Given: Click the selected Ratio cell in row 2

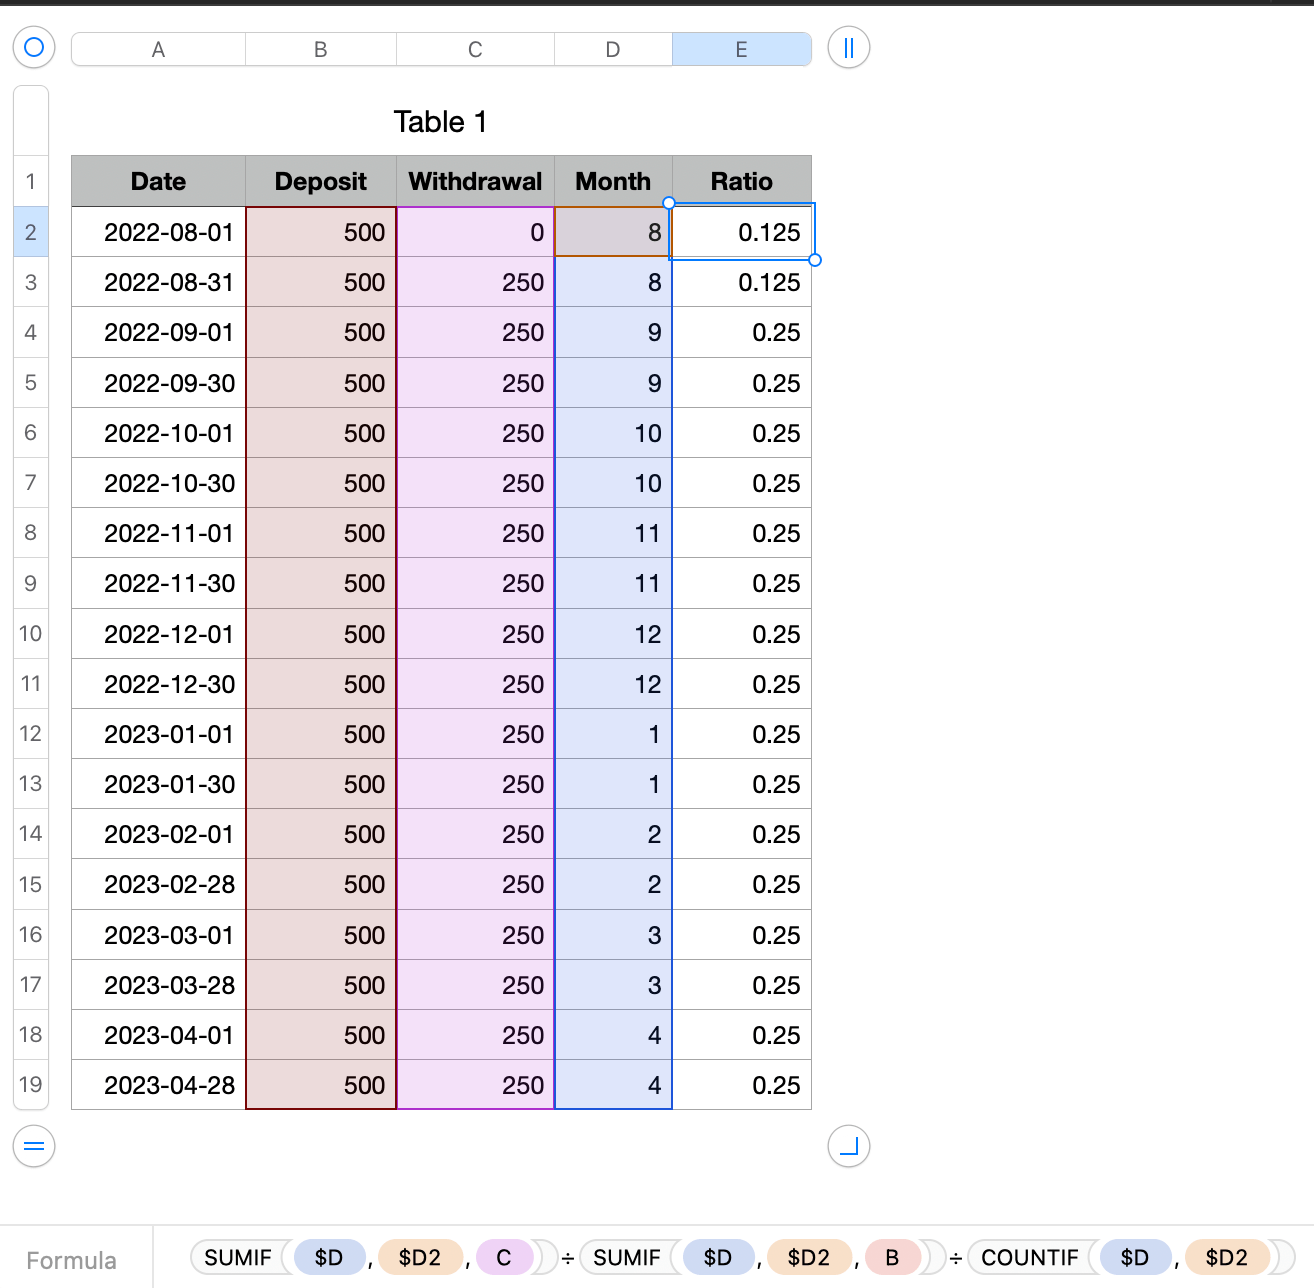Looking at the screenshot, I should pyautogui.click(x=742, y=232).
